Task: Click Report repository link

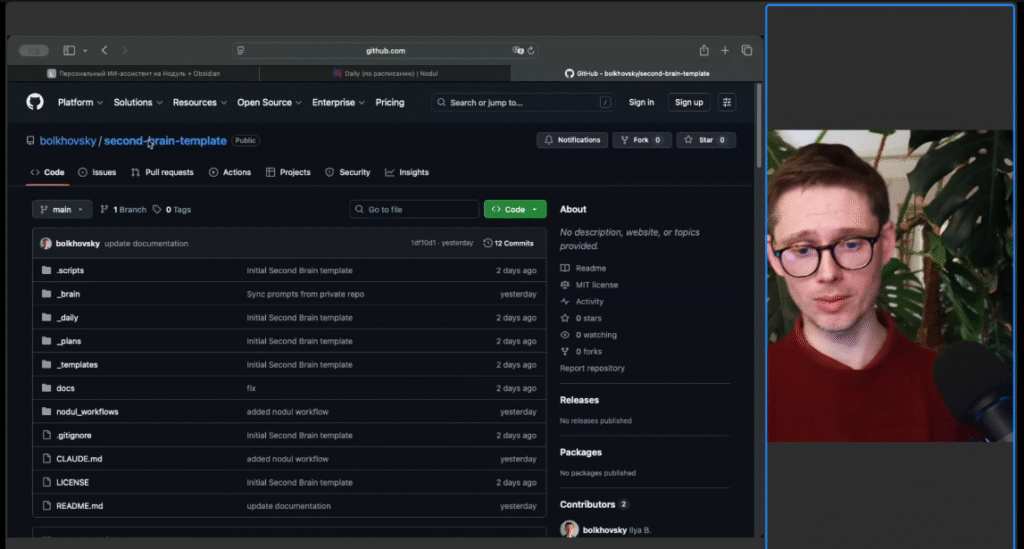Action: 592,368
